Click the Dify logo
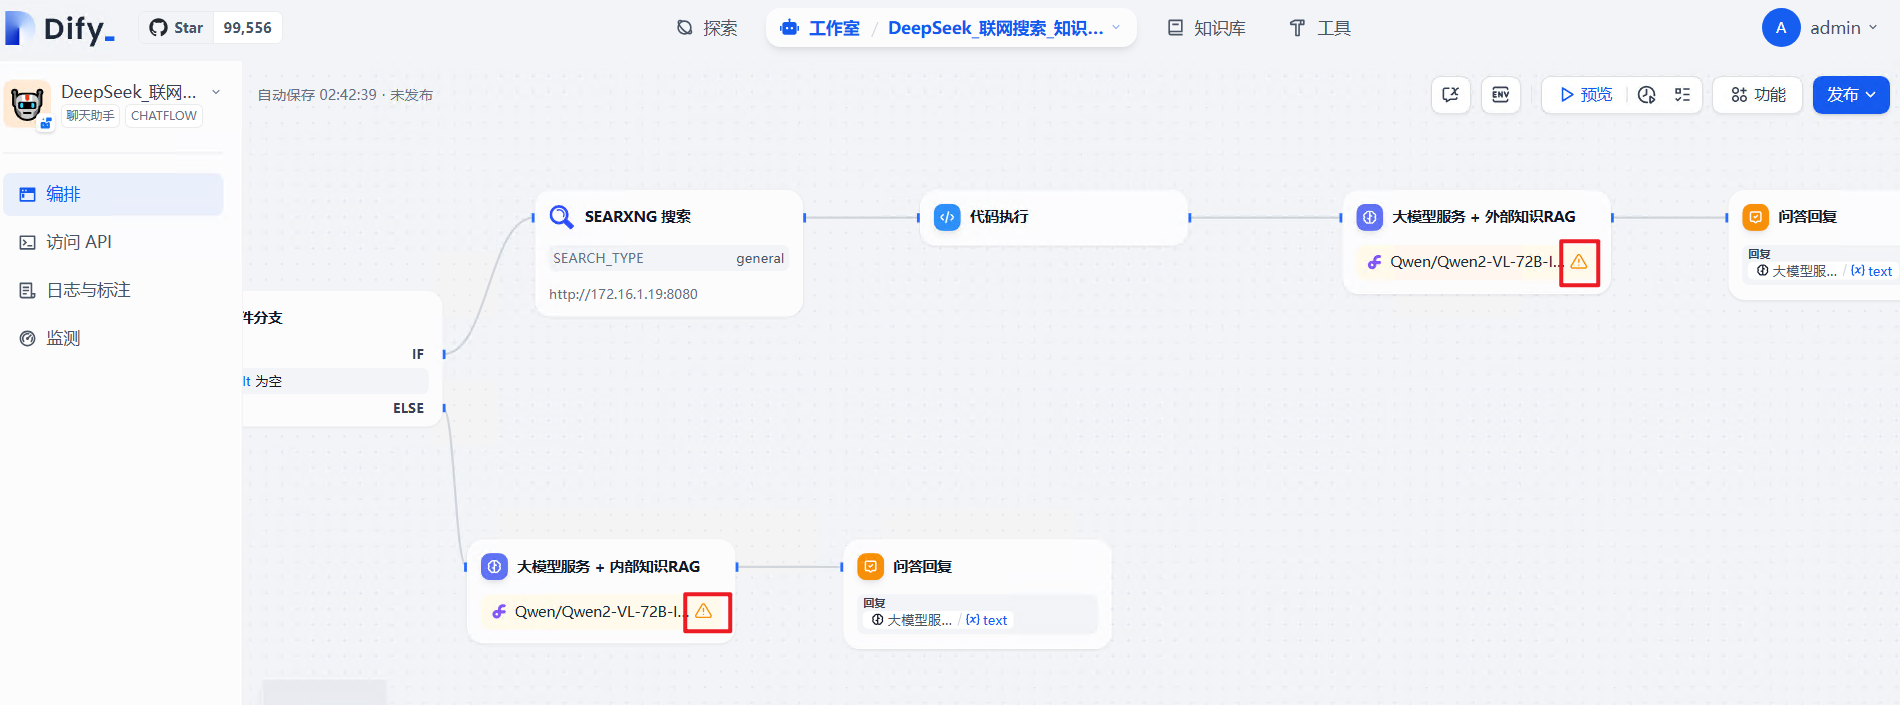 [x=60, y=28]
